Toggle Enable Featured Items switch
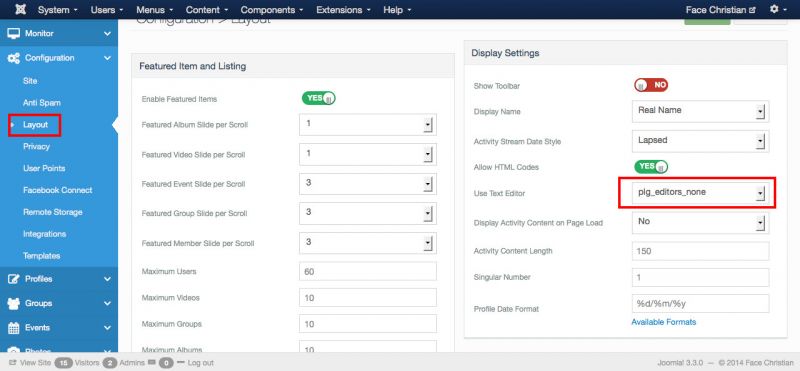Screen dimensions: 800x371 click(318, 98)
